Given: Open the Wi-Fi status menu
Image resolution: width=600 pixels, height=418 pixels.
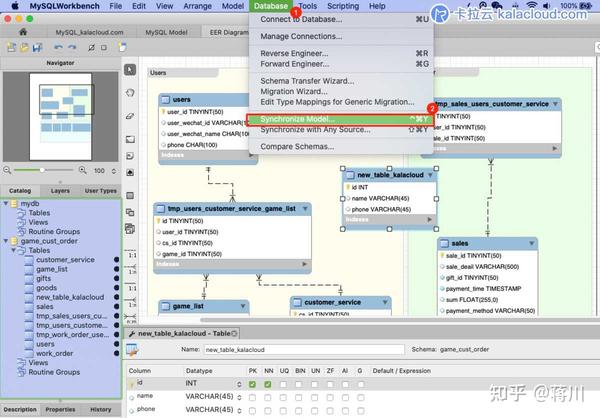Looking at the screenshot, I should [532, 5].
